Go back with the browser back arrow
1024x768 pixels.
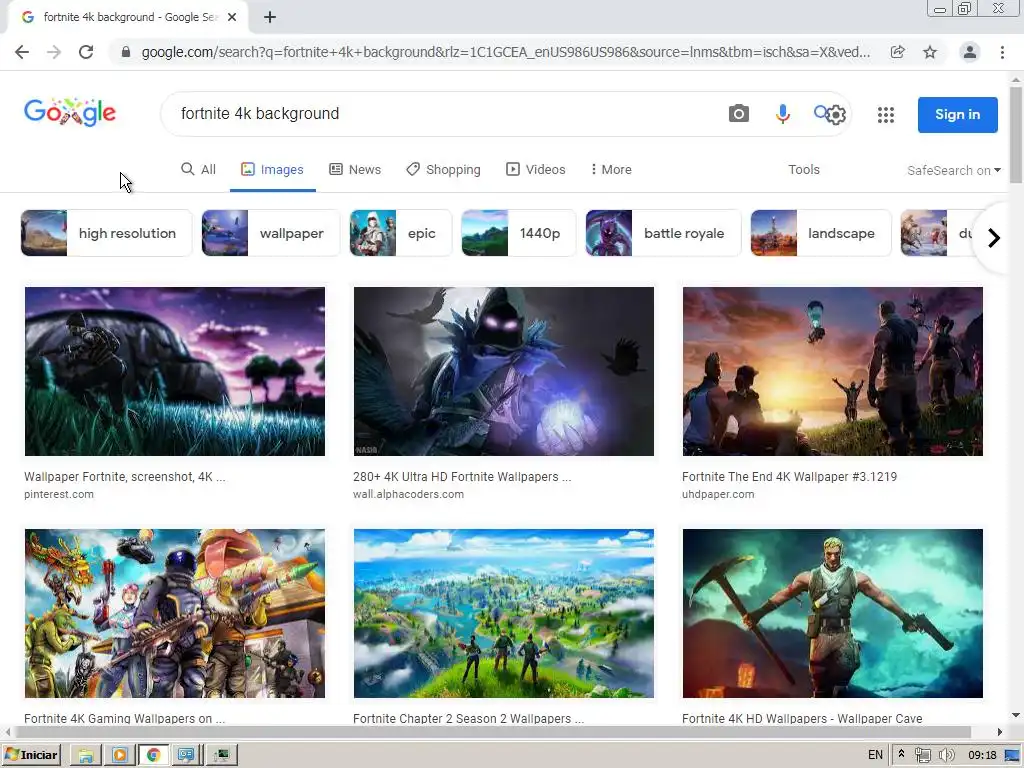tap(22, 52)
